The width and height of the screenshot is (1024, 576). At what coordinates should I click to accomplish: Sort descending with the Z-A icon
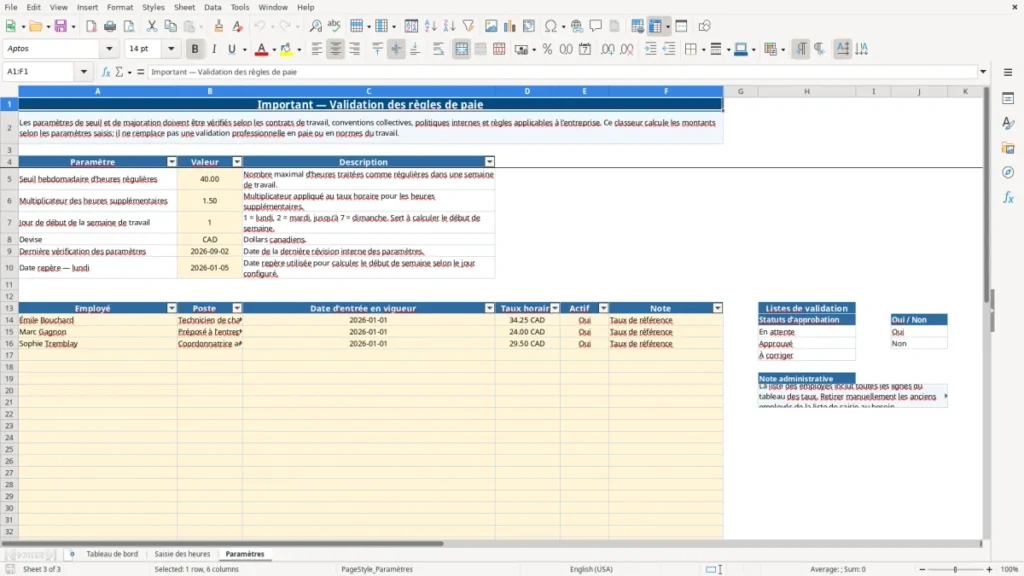pyautogui.click(x=449, y=26)
